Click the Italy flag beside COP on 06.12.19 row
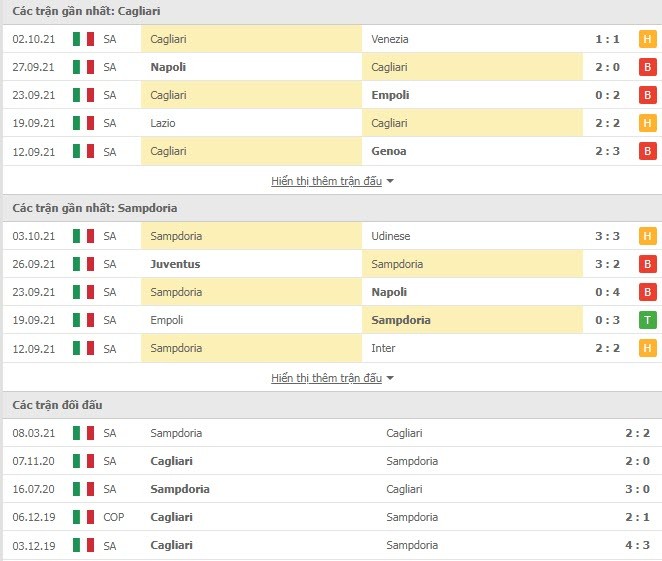The image size is (662, 561). 83,517
